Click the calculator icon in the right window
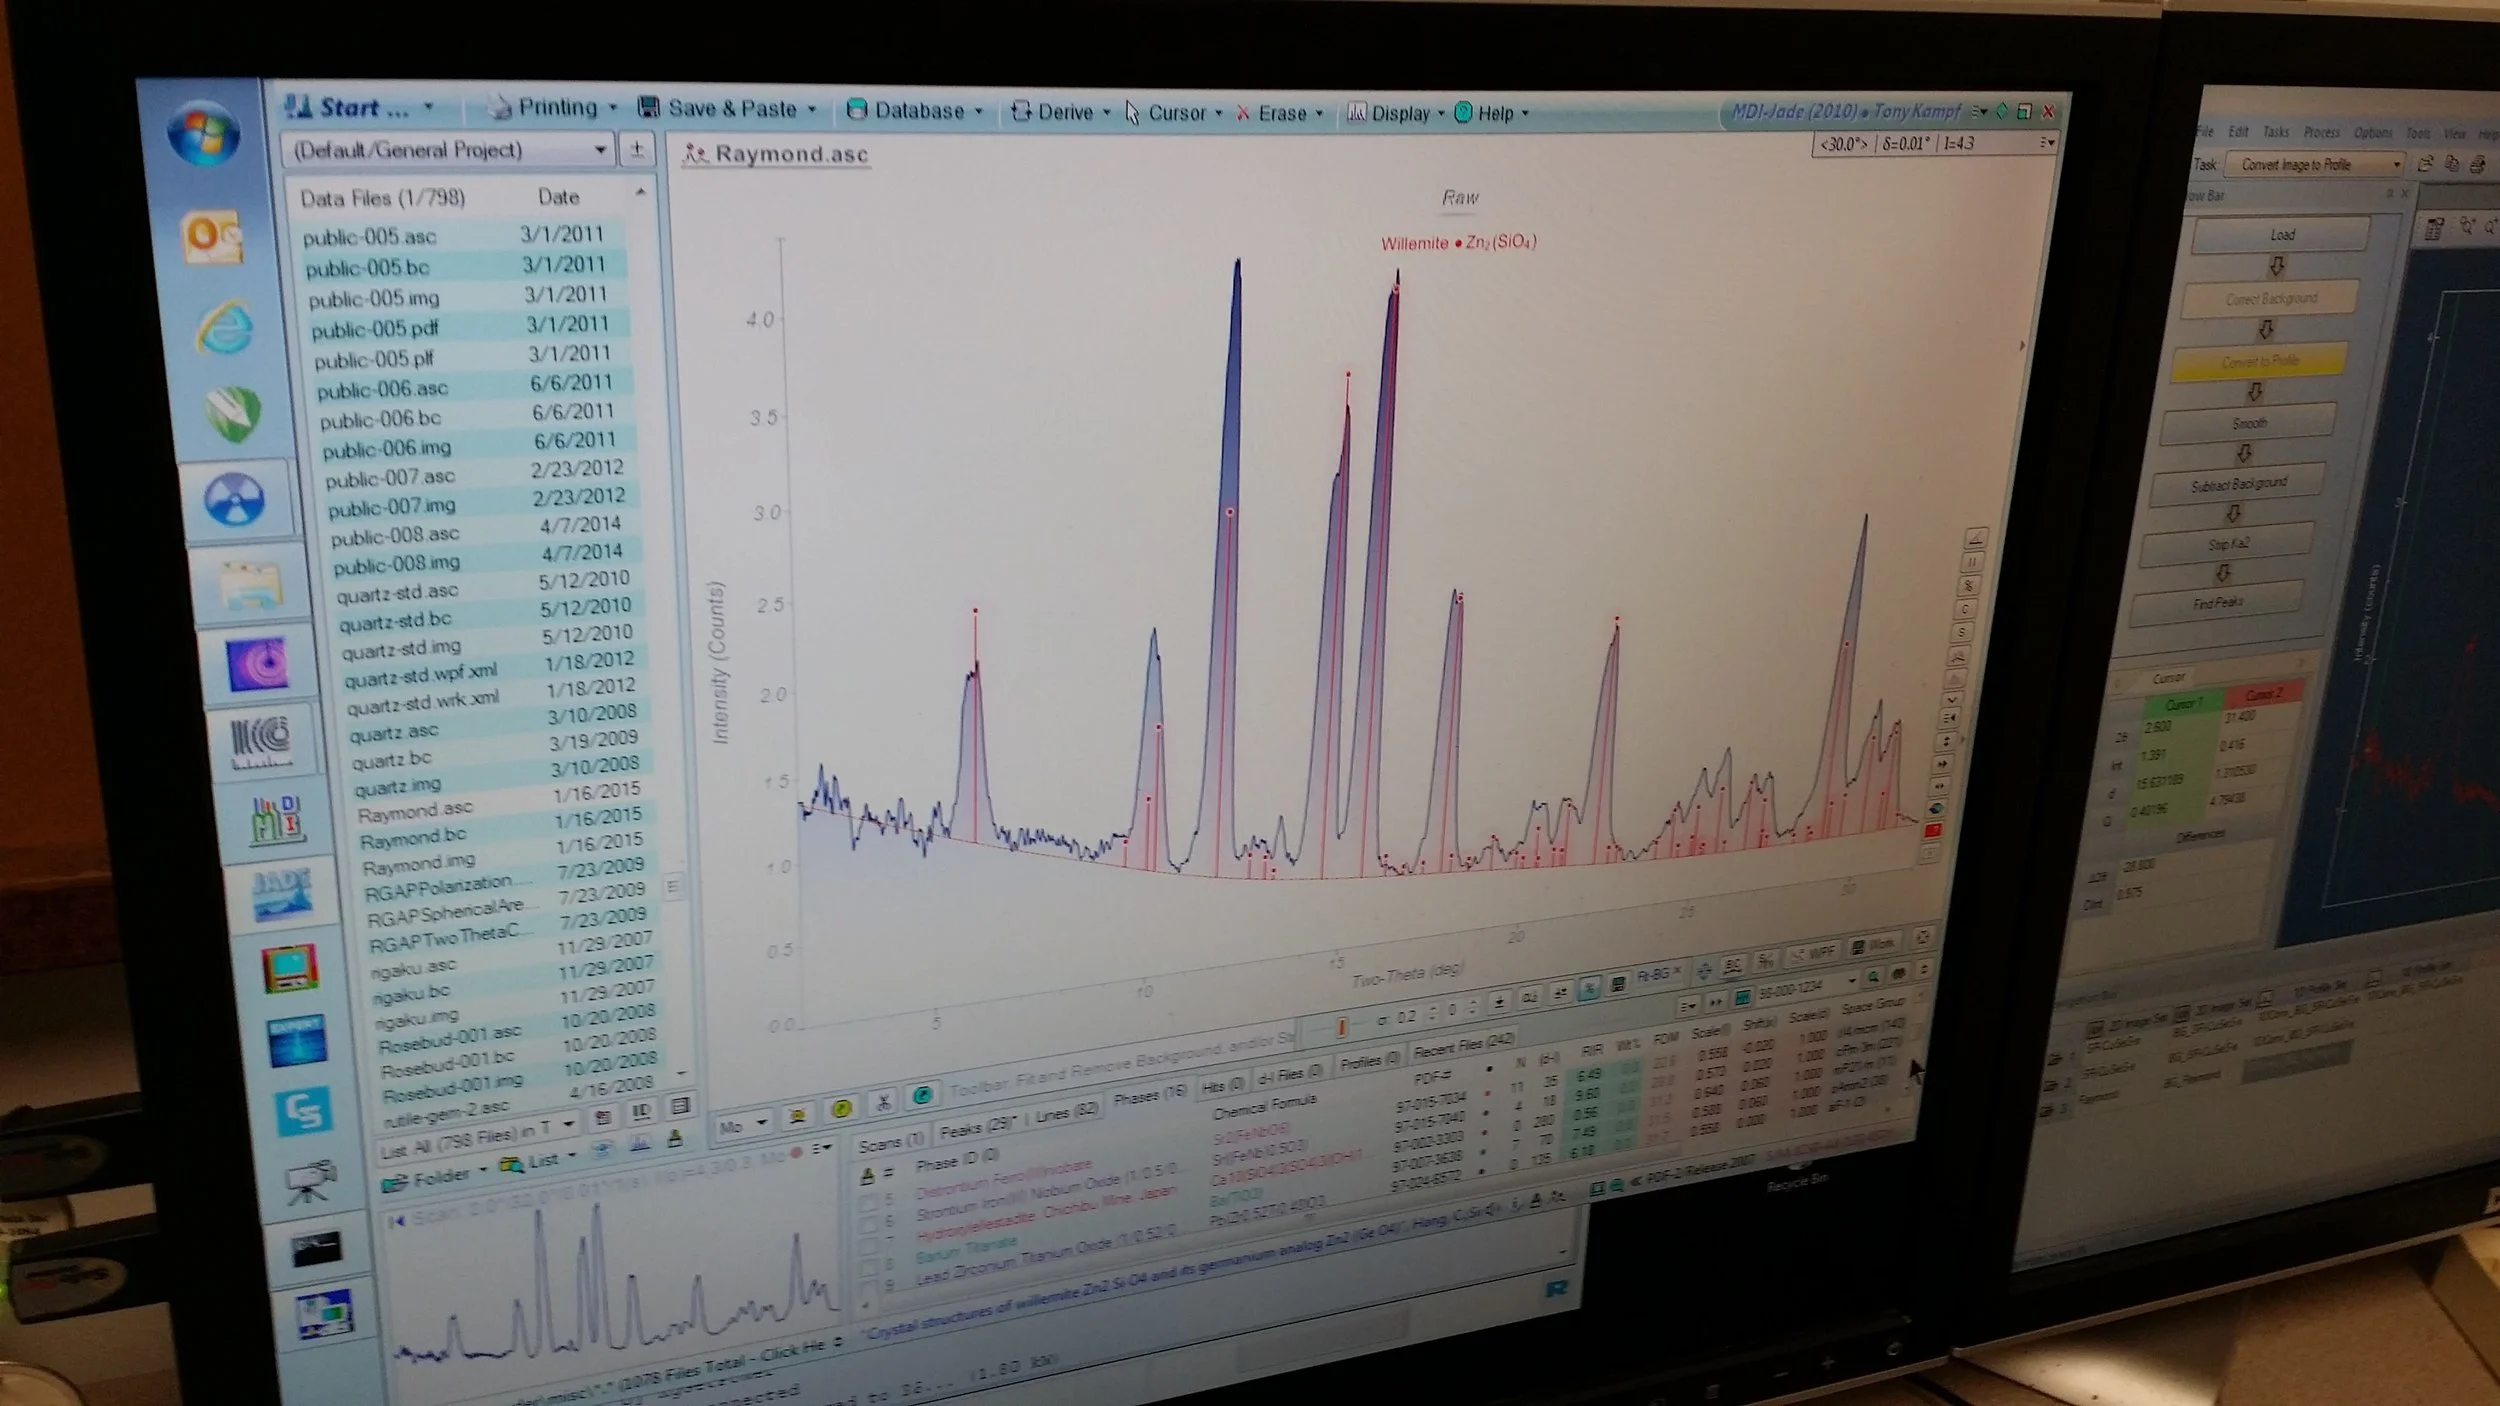The width and height of the screenshot is (2500, 1406). [2433, 230]
